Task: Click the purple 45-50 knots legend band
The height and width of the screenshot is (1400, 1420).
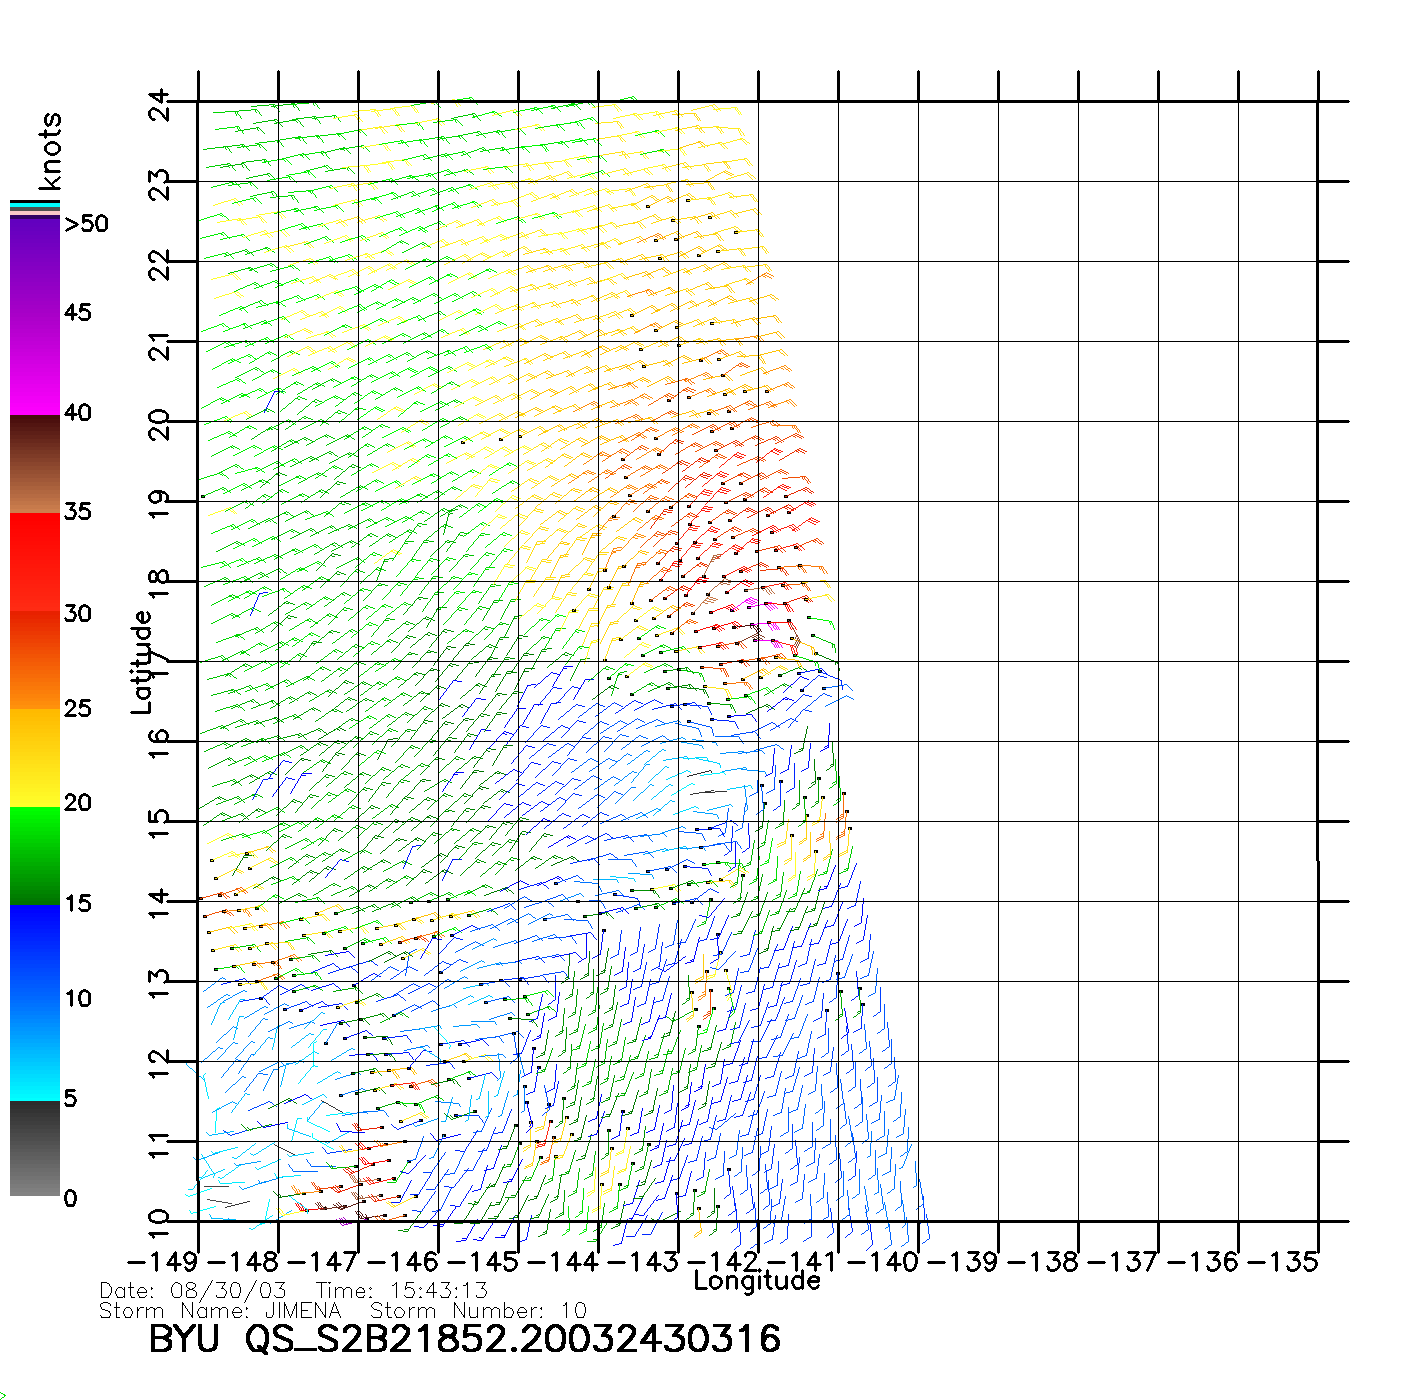Action: coord(35,267)
